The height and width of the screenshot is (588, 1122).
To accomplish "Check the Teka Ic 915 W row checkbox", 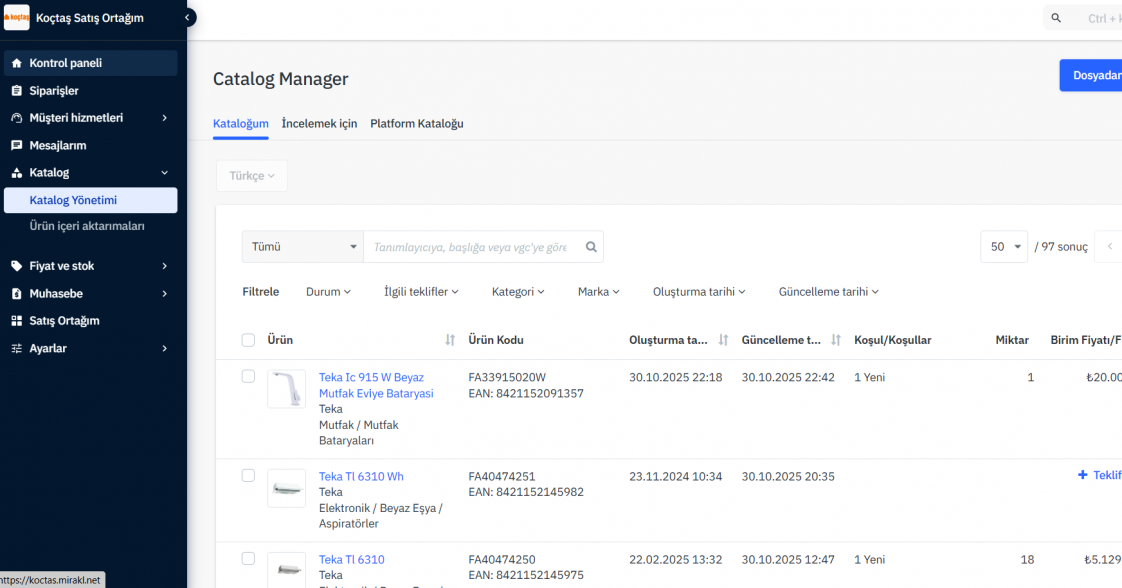I will point(249,377).
